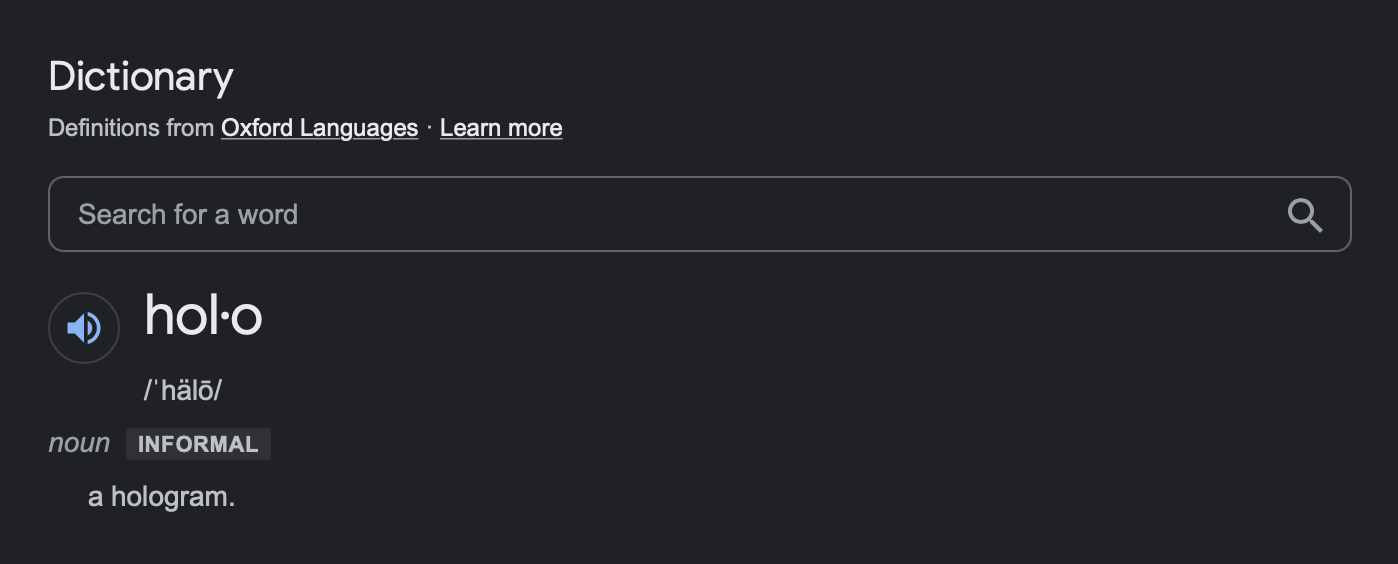Select the headword hol·o
This screenshot has height=564, width=1398.
204,316
